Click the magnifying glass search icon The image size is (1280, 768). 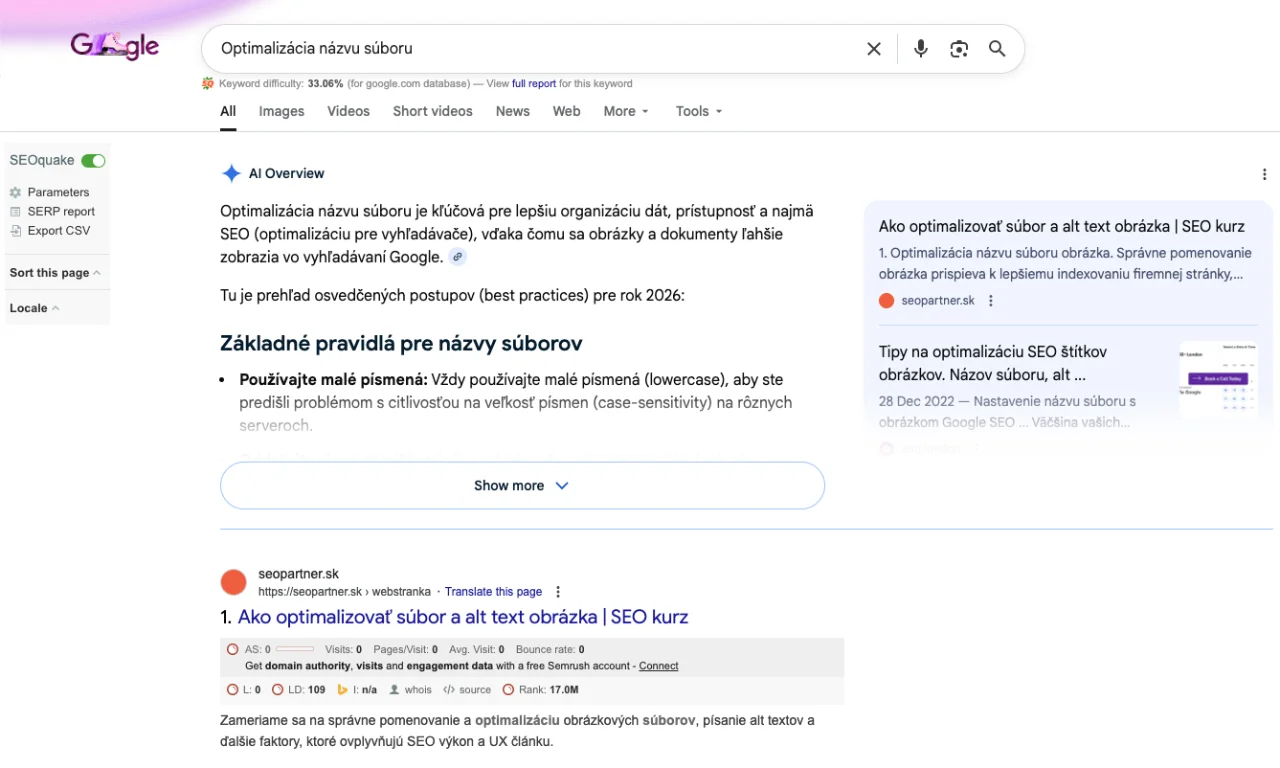point(997,49)
